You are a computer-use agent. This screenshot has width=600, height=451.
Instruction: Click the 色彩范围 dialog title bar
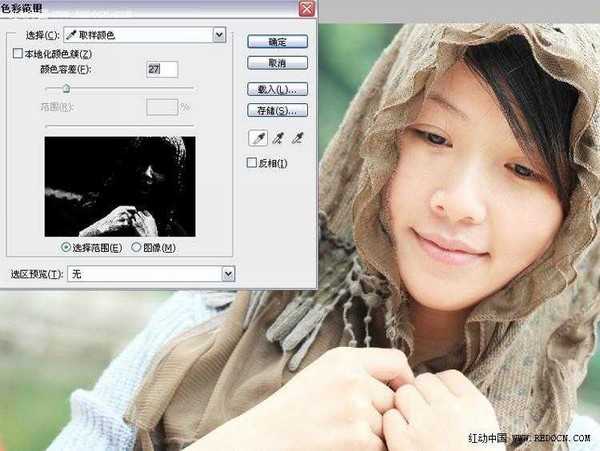[x=150, y=9]
